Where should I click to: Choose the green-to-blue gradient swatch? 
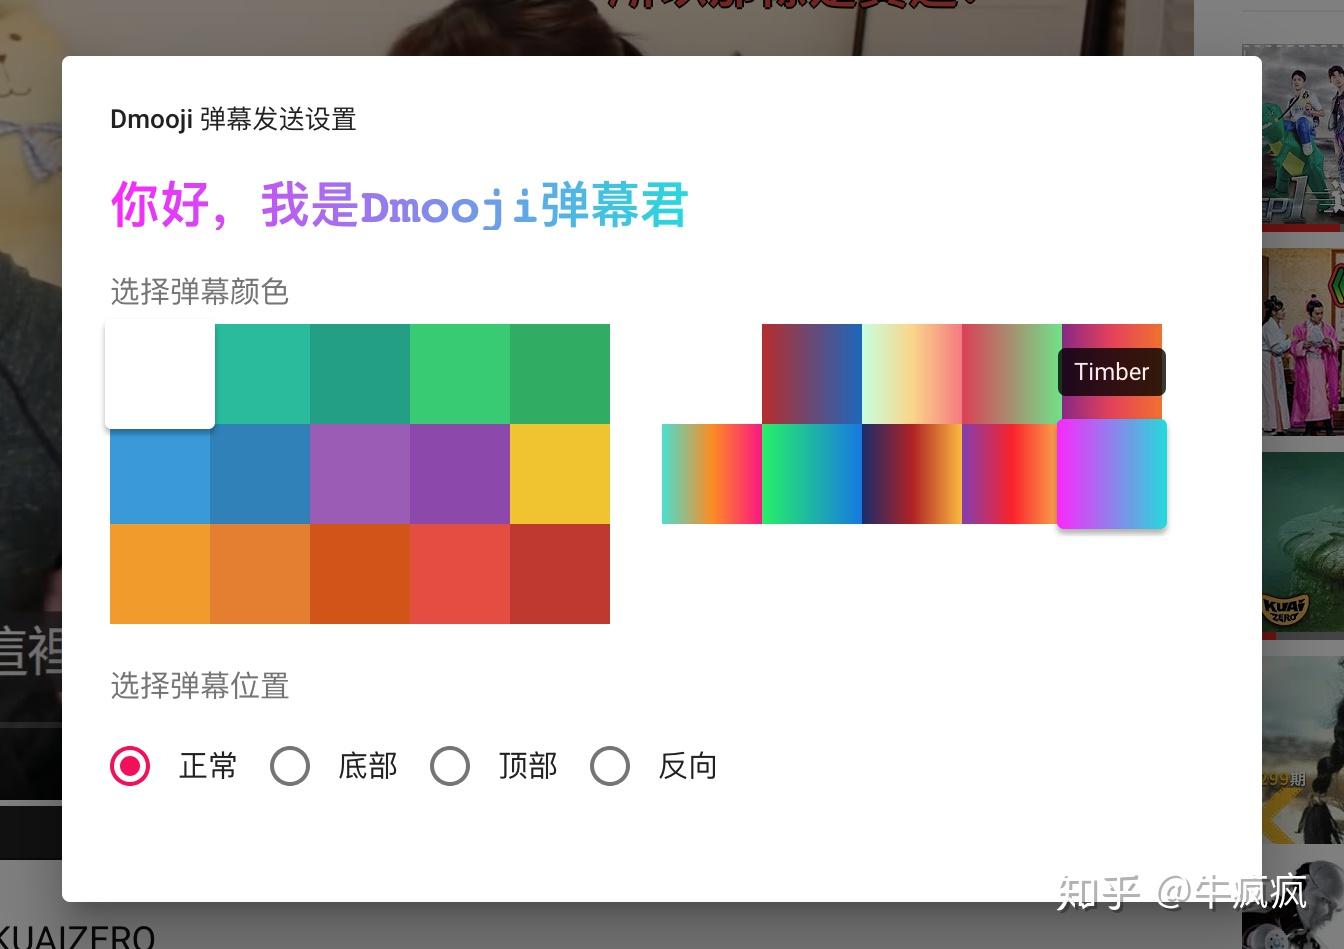coord(812,474)
